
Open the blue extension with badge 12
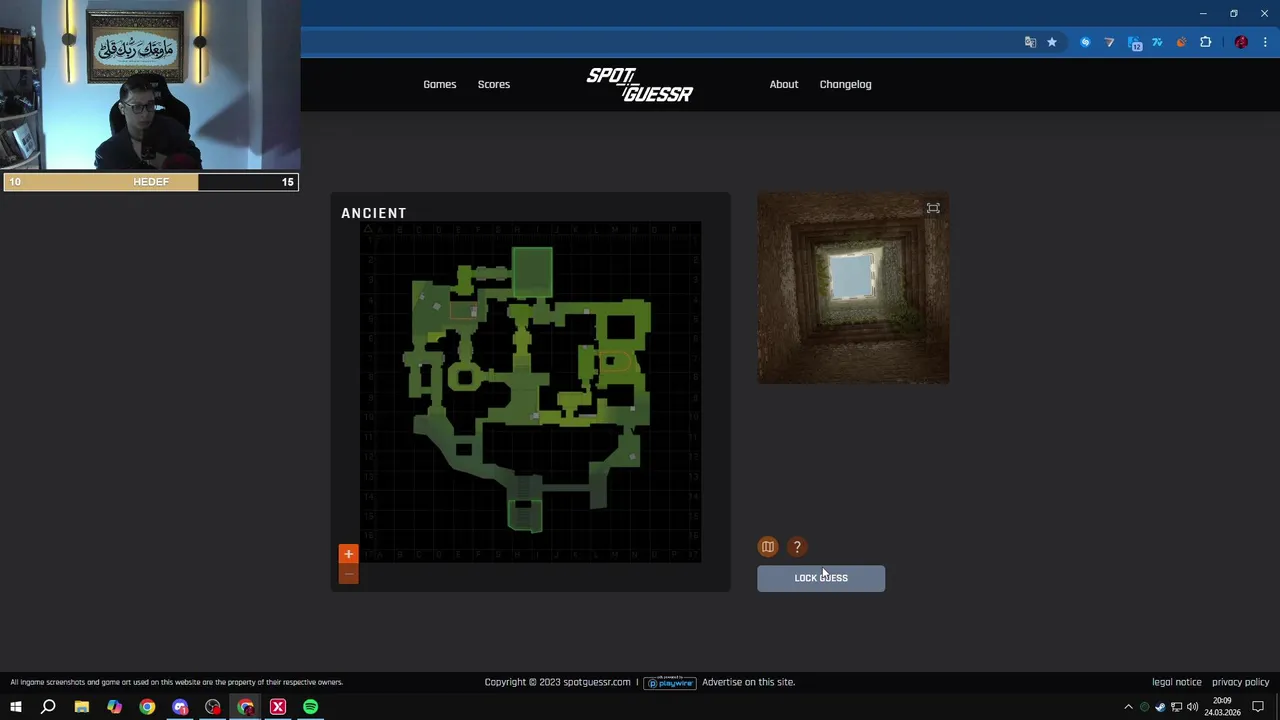coord(1134,43)
